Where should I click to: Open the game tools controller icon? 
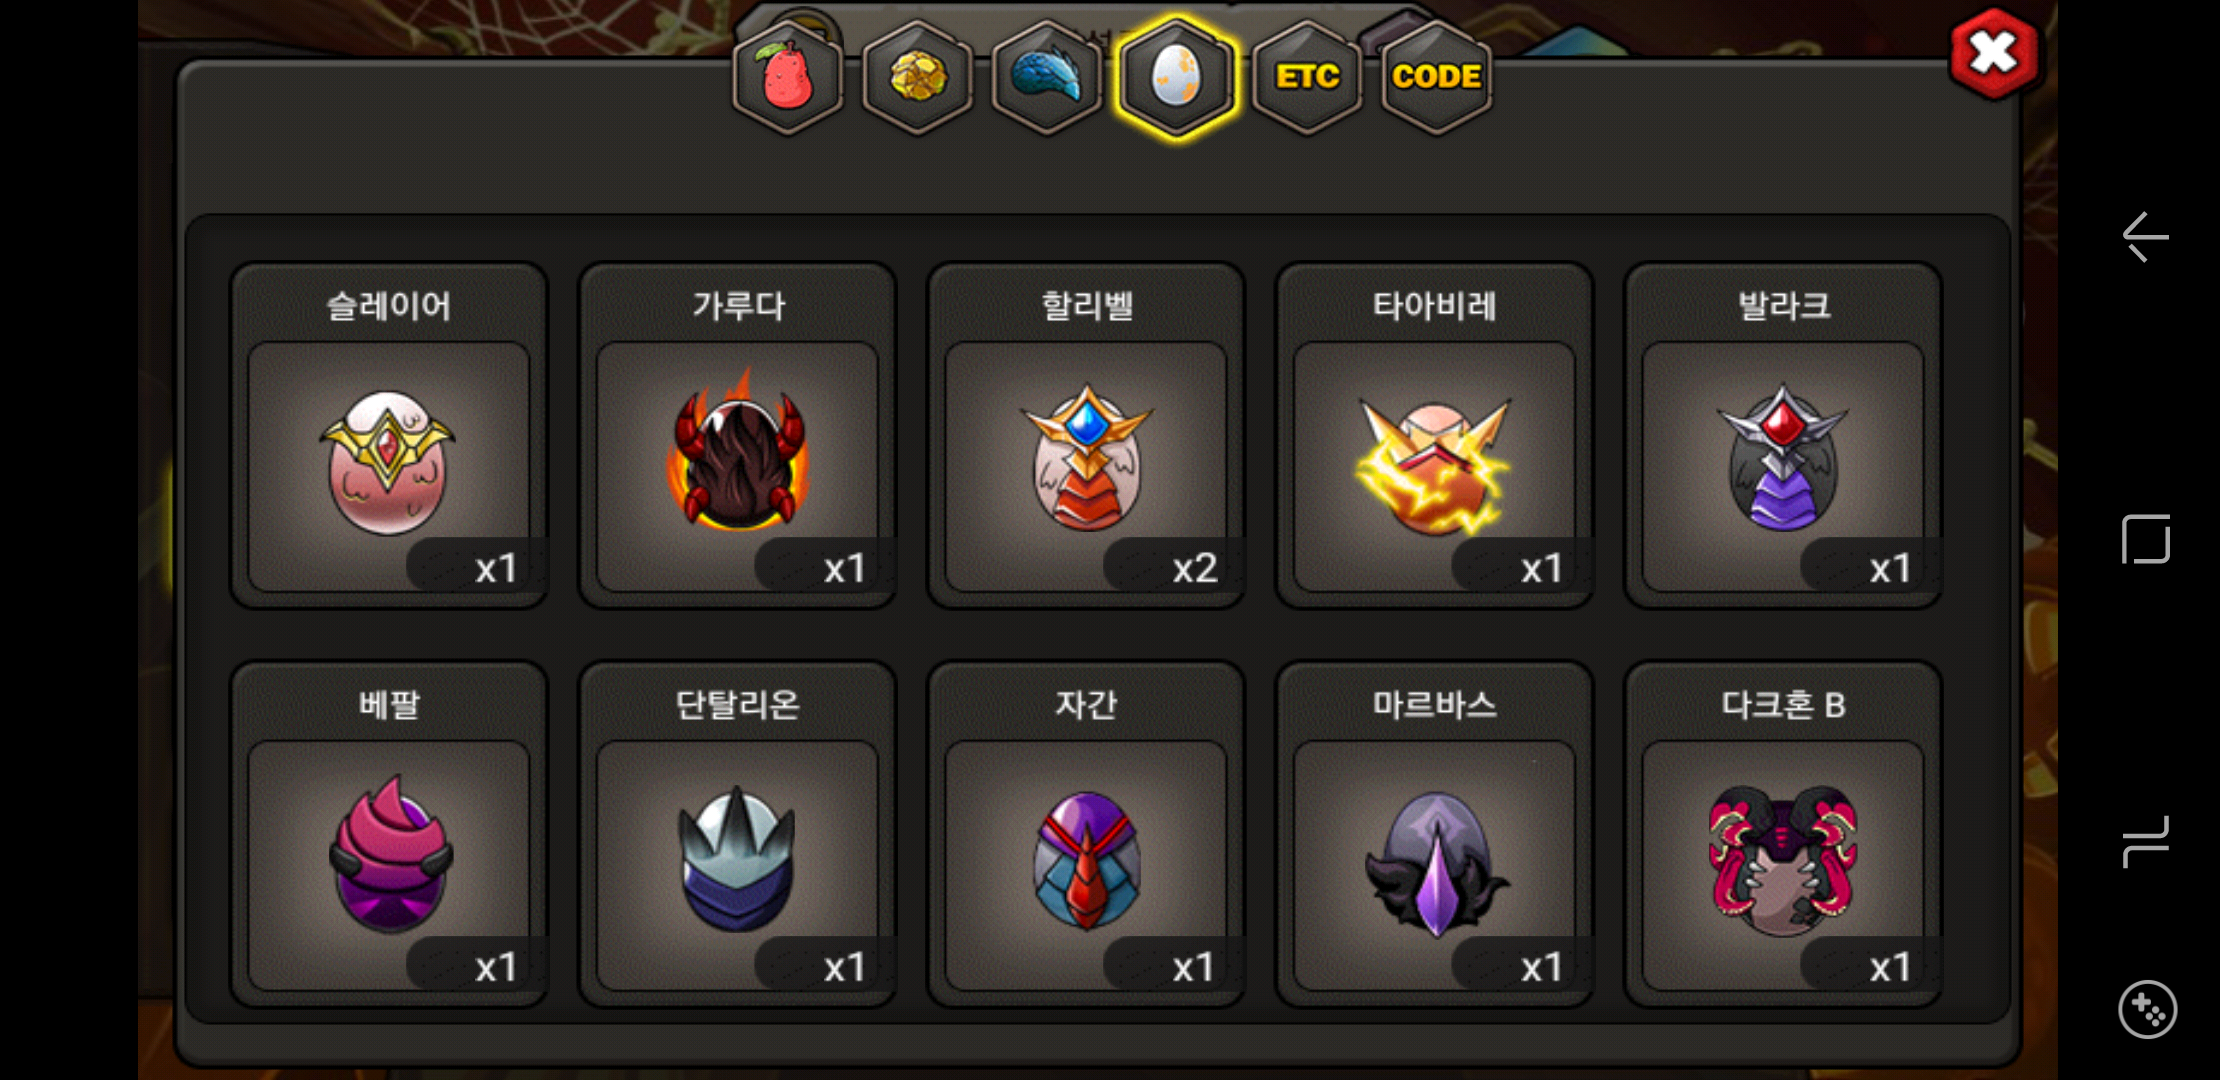[2147, 1010]
